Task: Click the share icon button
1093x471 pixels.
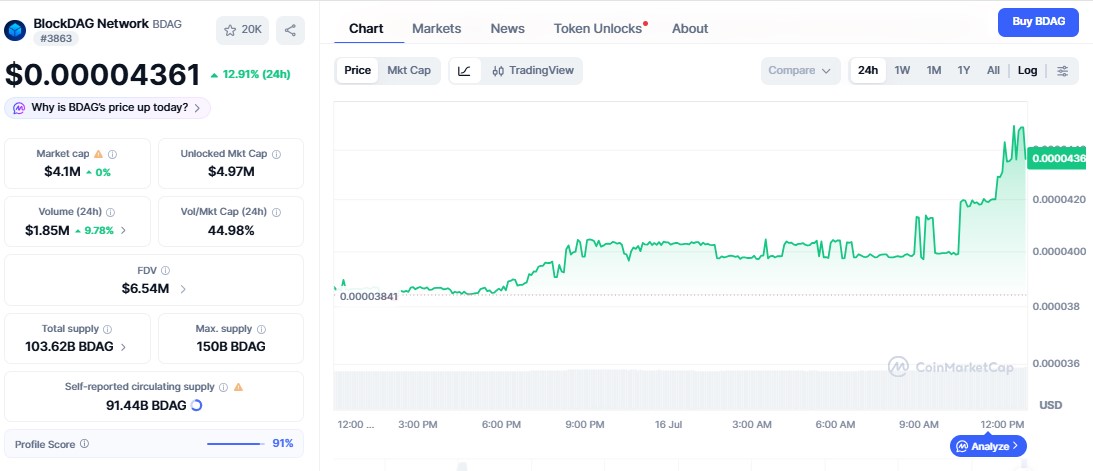Action: pos(291,30)
